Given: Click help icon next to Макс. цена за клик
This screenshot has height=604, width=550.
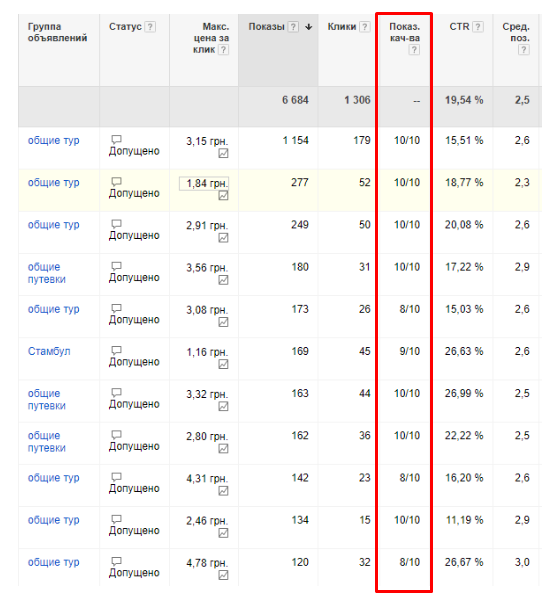Looking at the screenshot, I should (x=223, y=50).
